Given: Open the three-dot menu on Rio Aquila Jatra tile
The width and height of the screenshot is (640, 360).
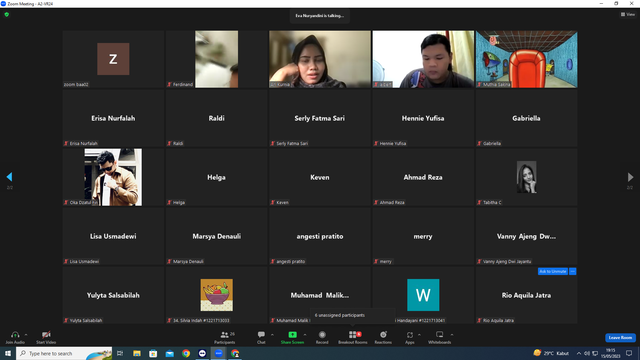Looking at the screenshot, I should coord(573,271).
